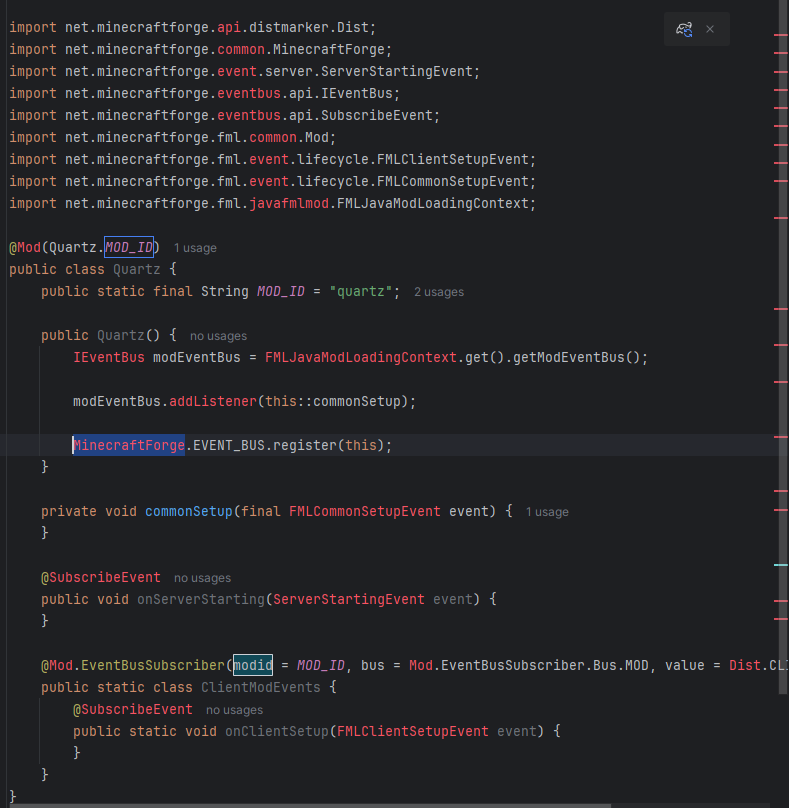Open the '2 usages' hint for MOD_ID field

pos(439,292)
